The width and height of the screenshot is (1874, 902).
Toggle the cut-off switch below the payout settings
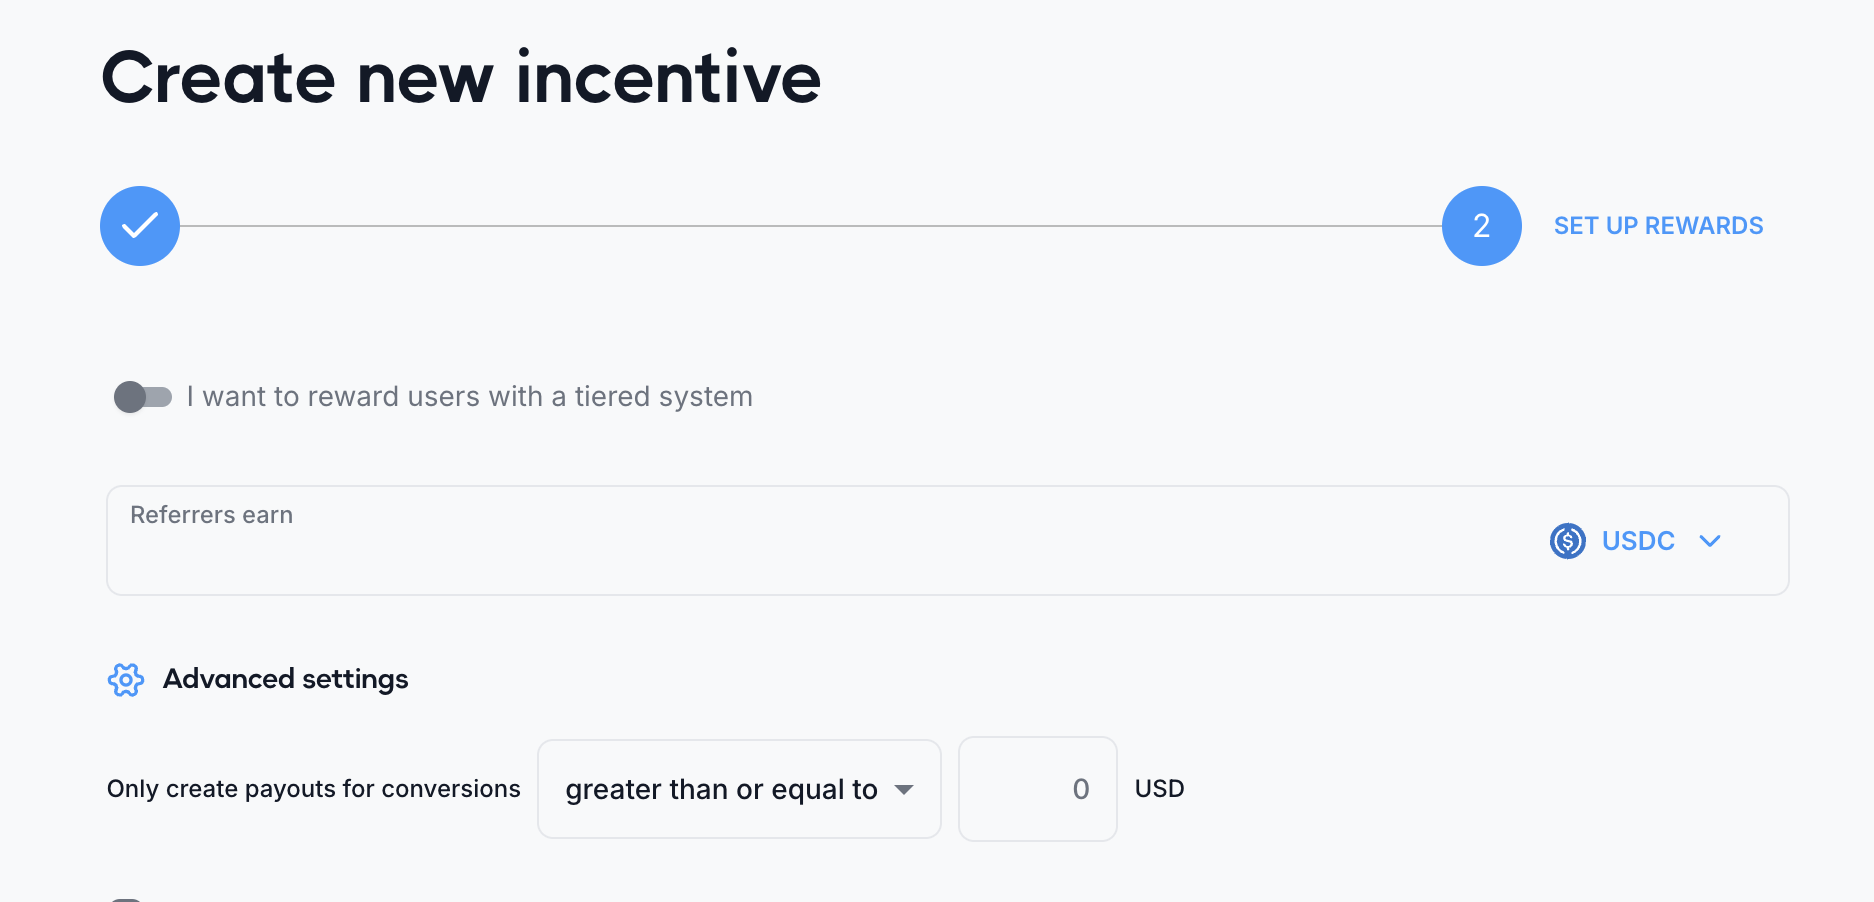pos(127,898)
